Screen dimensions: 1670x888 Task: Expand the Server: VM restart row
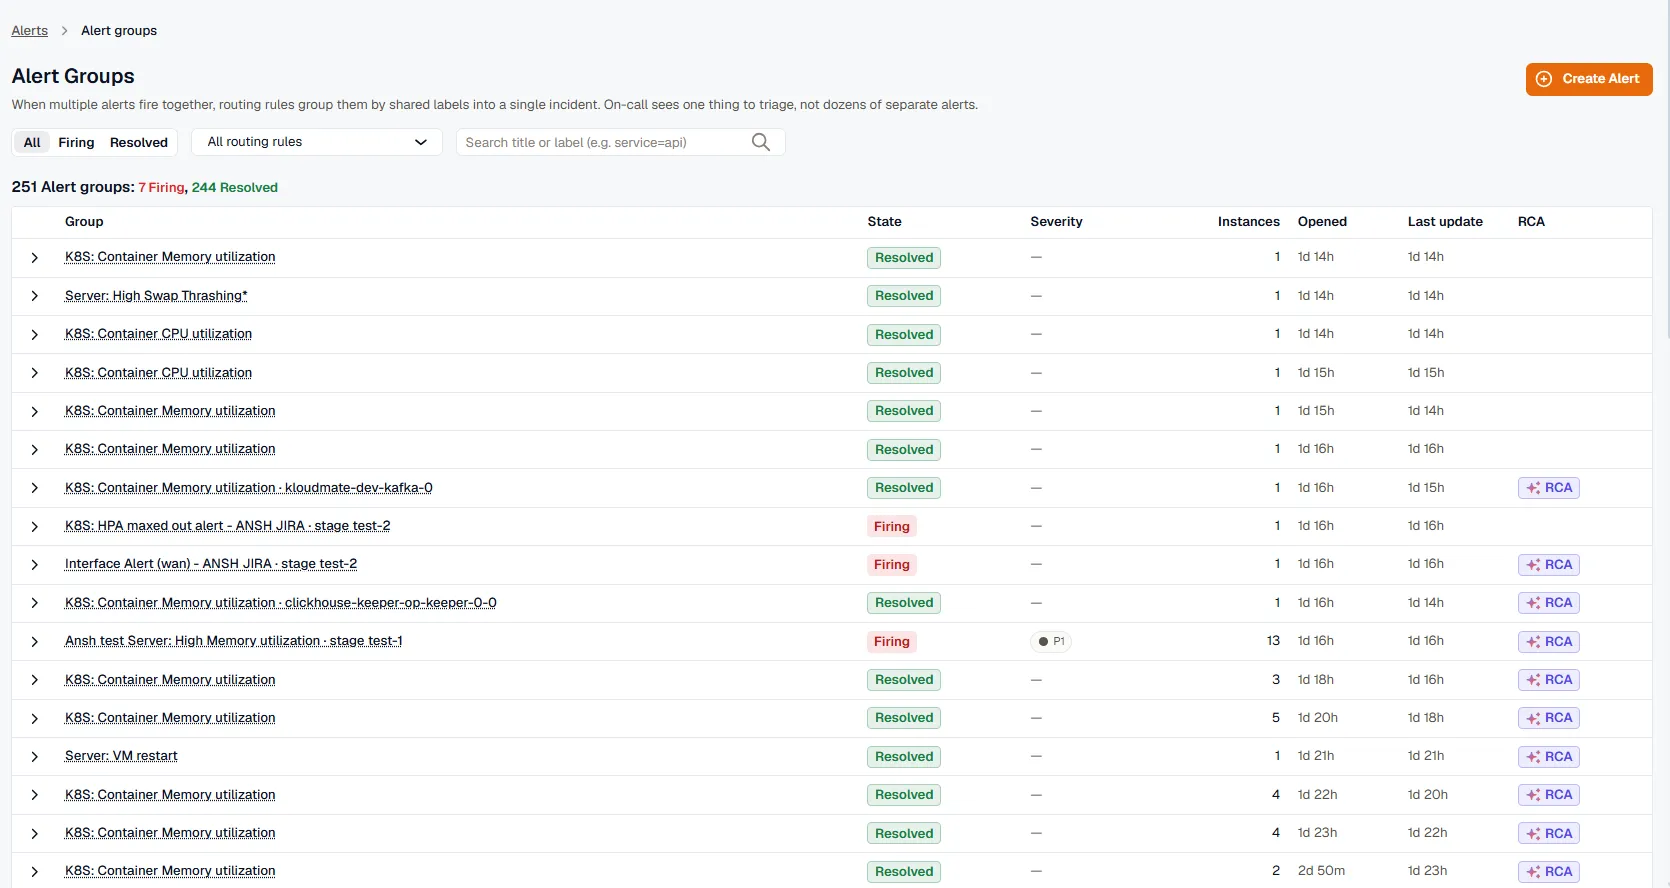coord(35,757)
